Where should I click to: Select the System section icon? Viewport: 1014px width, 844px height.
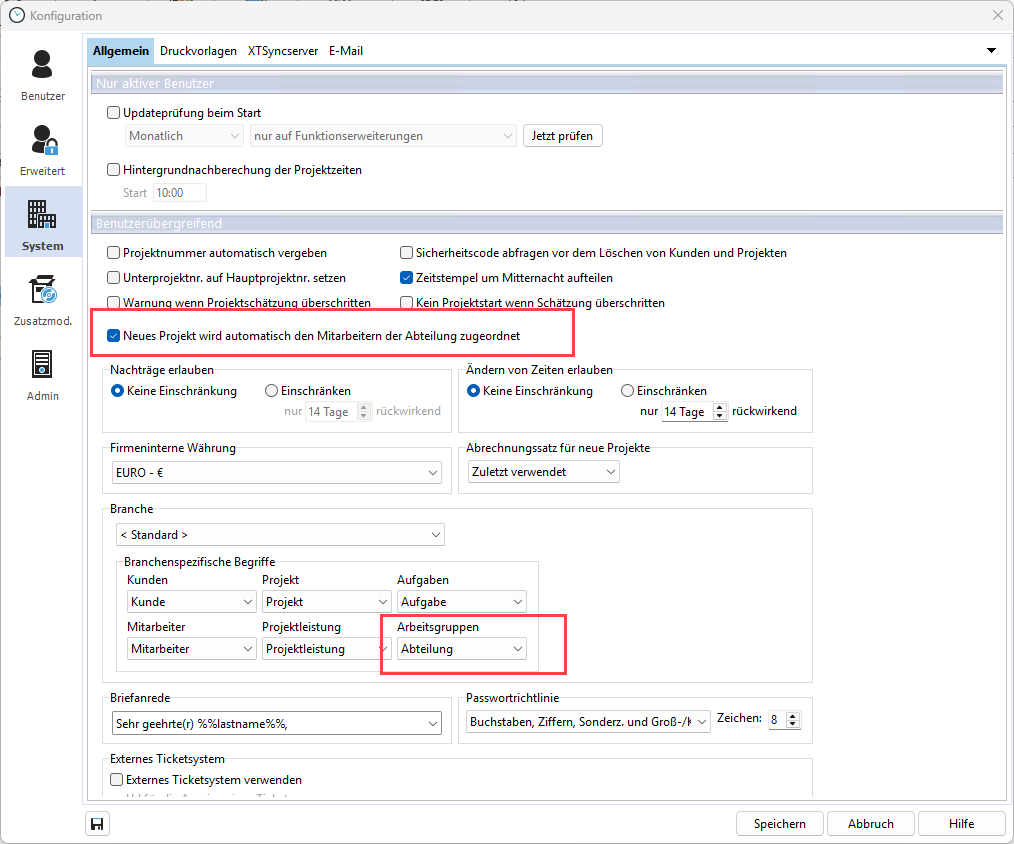[42, 215]
